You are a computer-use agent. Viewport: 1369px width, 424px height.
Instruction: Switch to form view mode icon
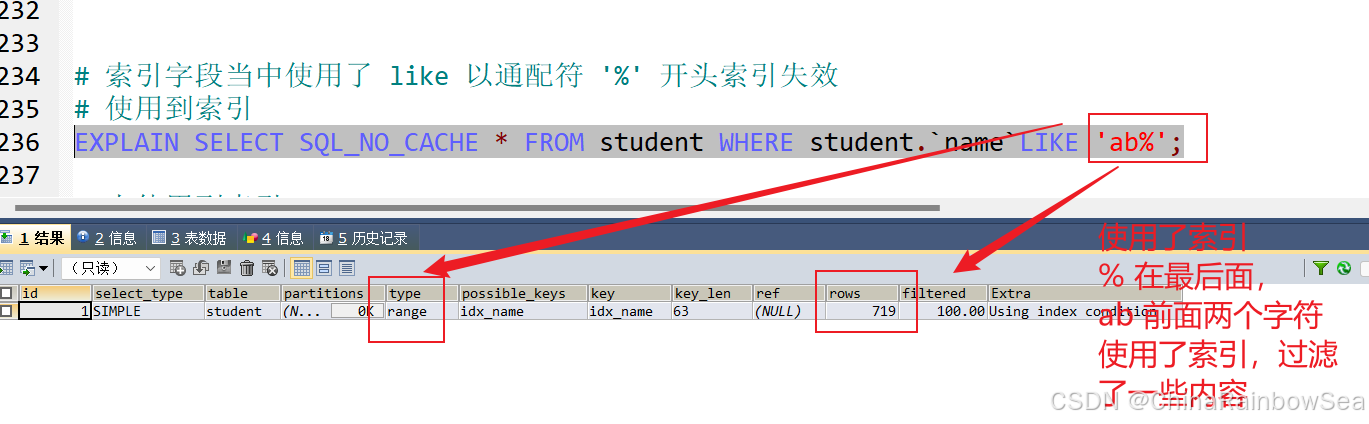[x=324, y=268]
